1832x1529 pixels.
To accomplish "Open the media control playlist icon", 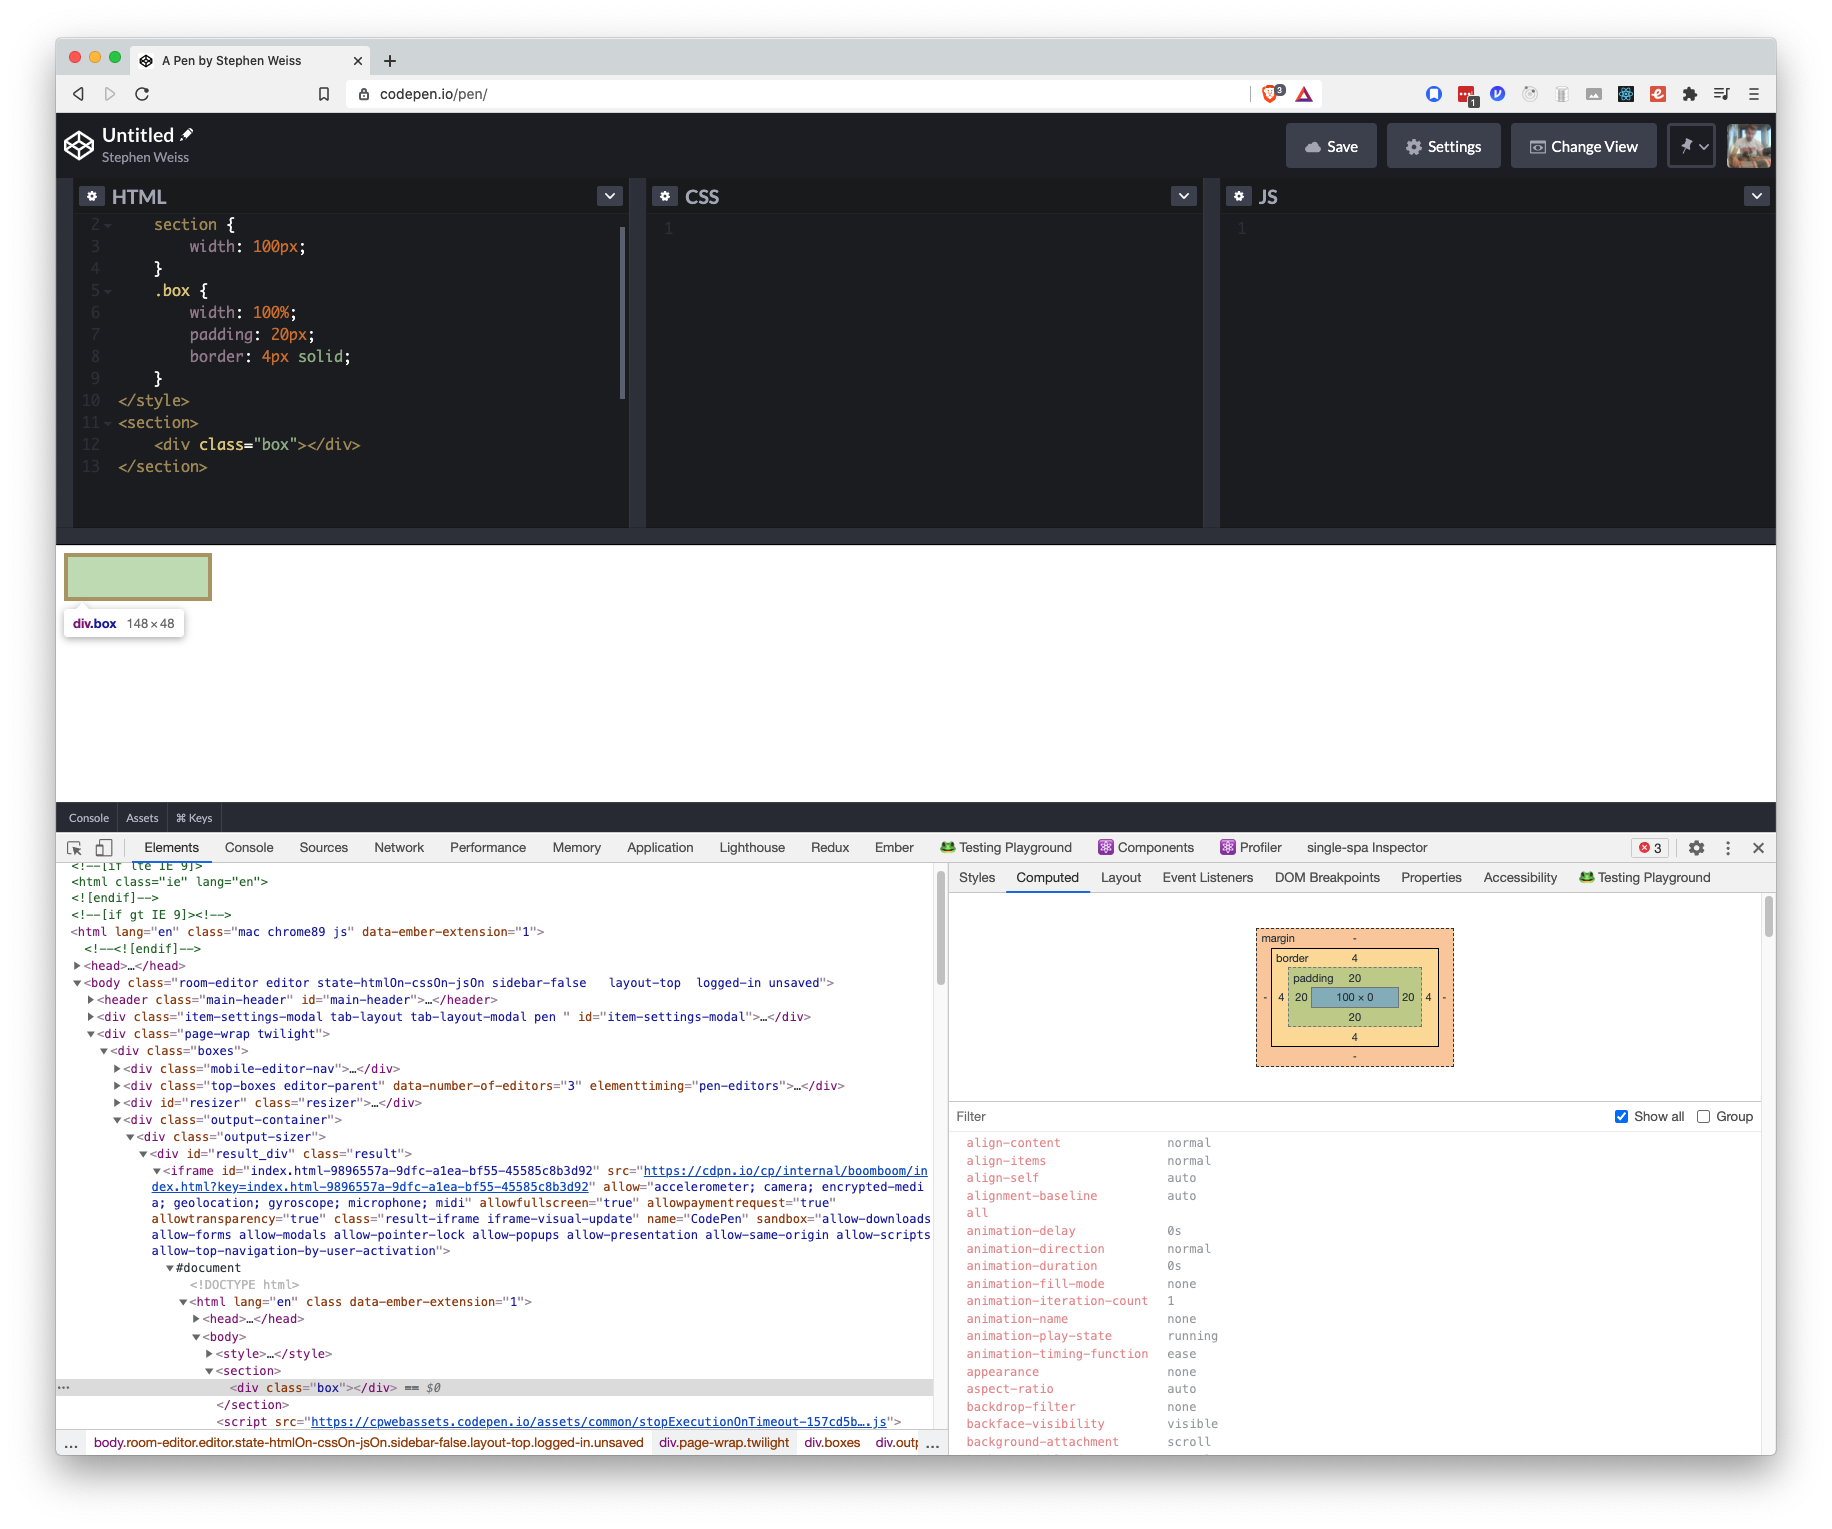I will 1721,94.
